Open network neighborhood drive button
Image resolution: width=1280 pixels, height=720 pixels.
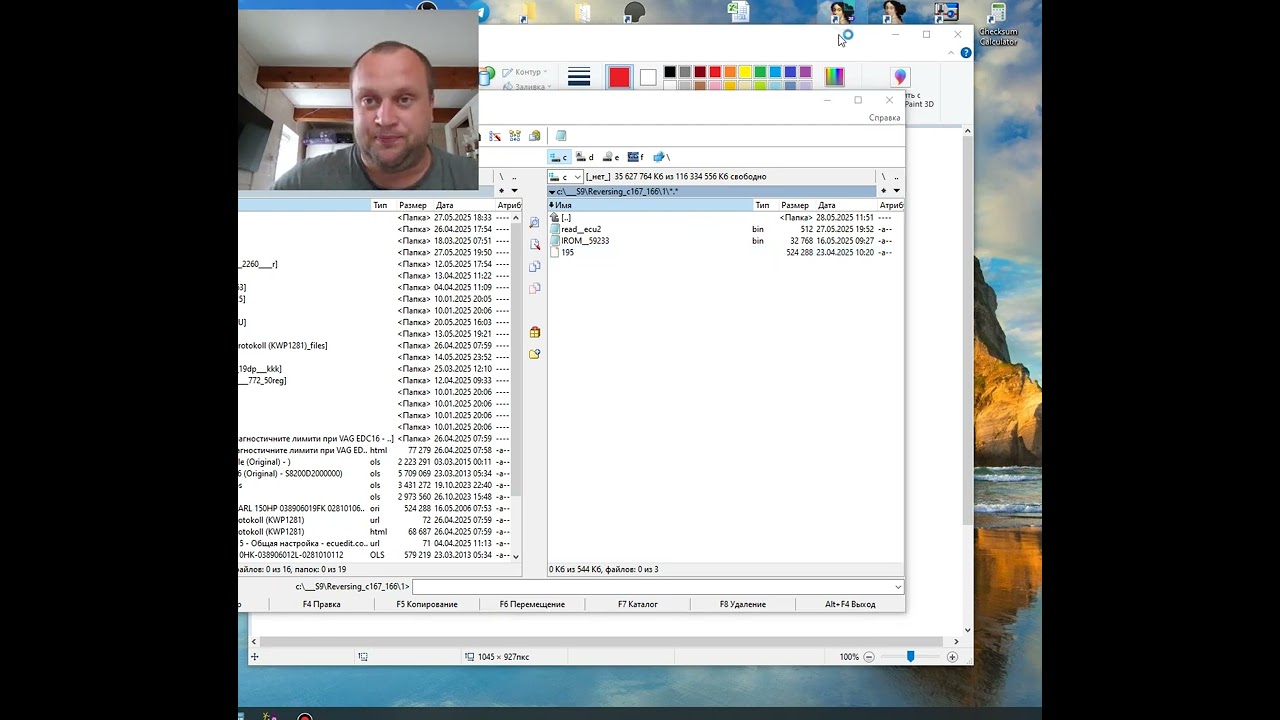662,157
